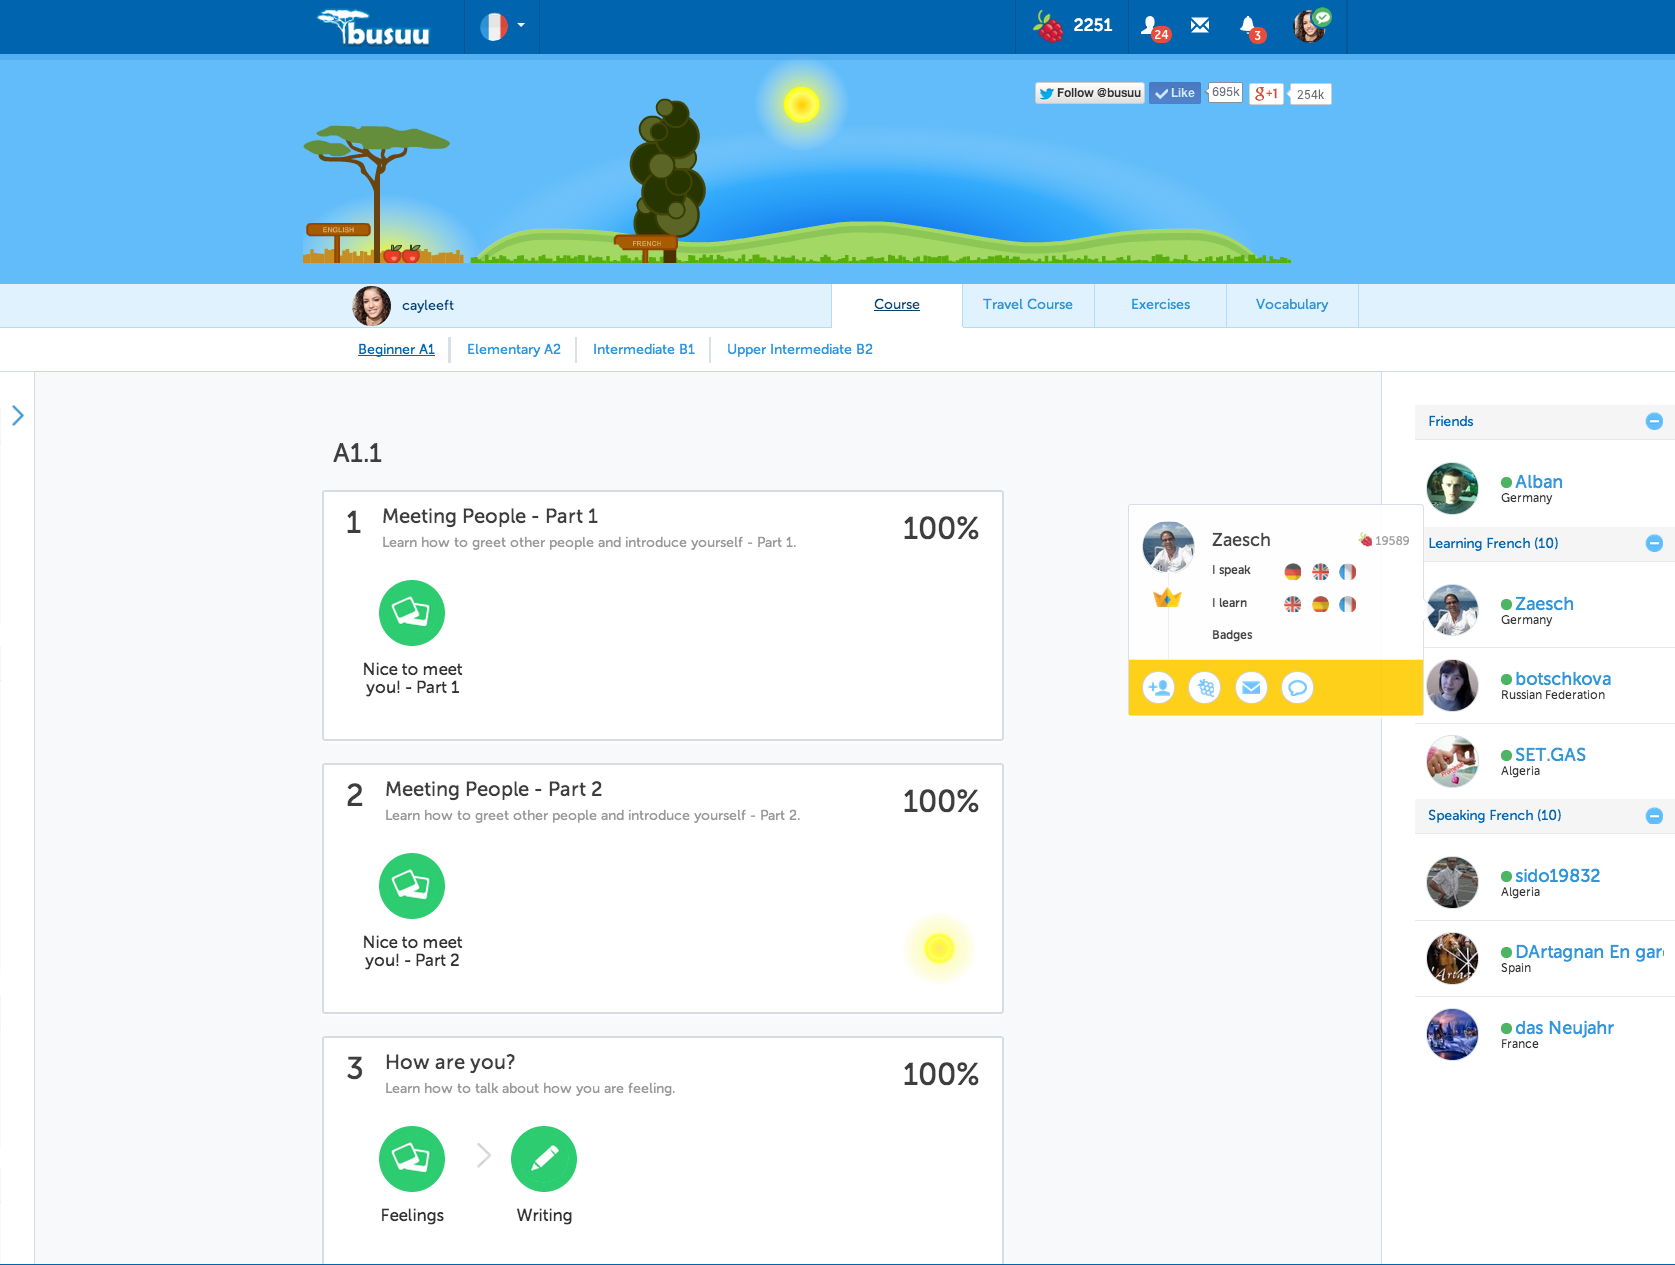Collapse the Speaking French (10) section
1675x1265 pixels.
(x=1655, y=816)
